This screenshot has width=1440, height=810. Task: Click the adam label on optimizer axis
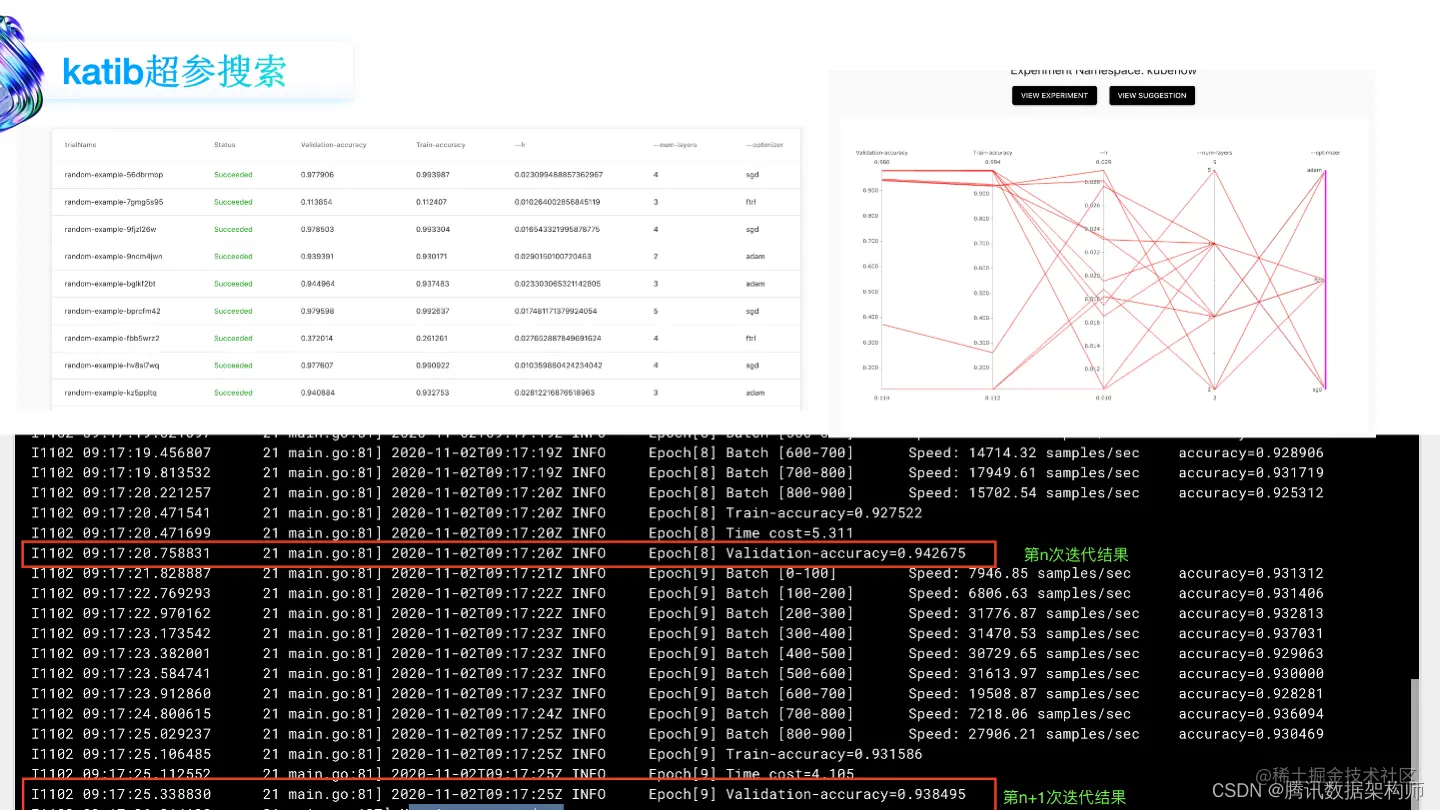point(1314,170)
